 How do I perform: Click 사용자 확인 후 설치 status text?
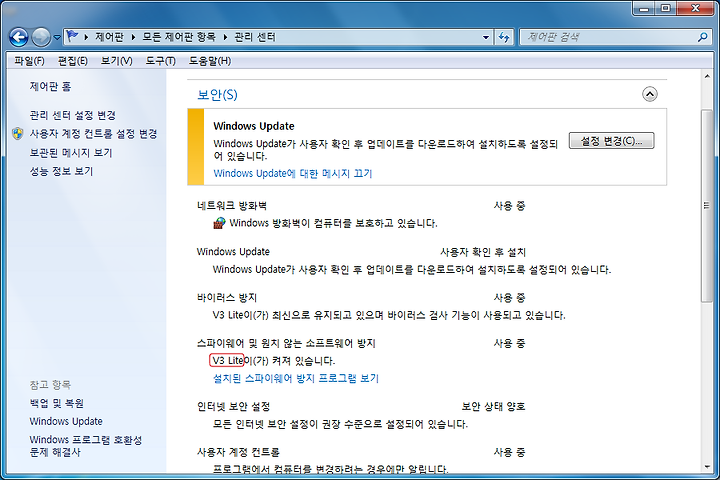tap(483, 252)
